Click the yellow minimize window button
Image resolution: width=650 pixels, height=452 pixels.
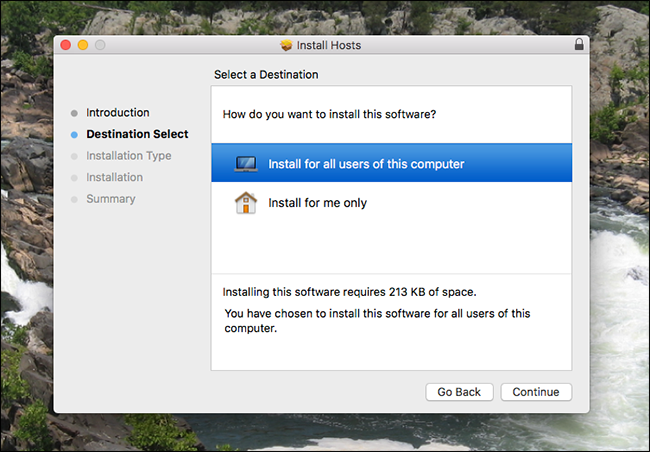pos(83,45)
